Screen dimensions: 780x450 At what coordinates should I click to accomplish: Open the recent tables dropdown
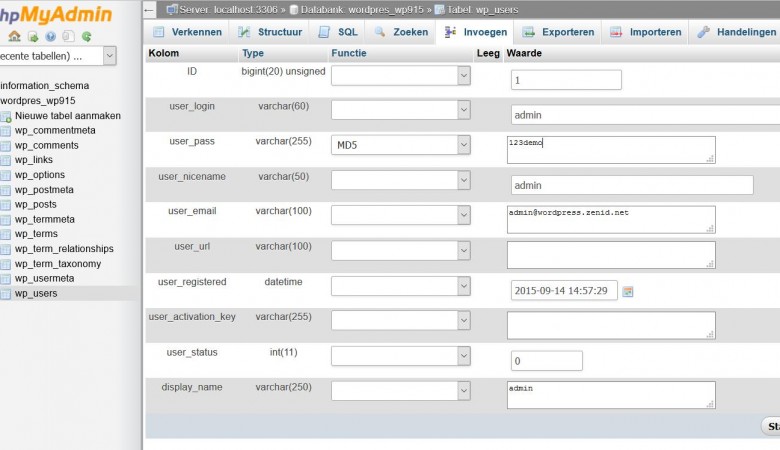pos(110,56)
